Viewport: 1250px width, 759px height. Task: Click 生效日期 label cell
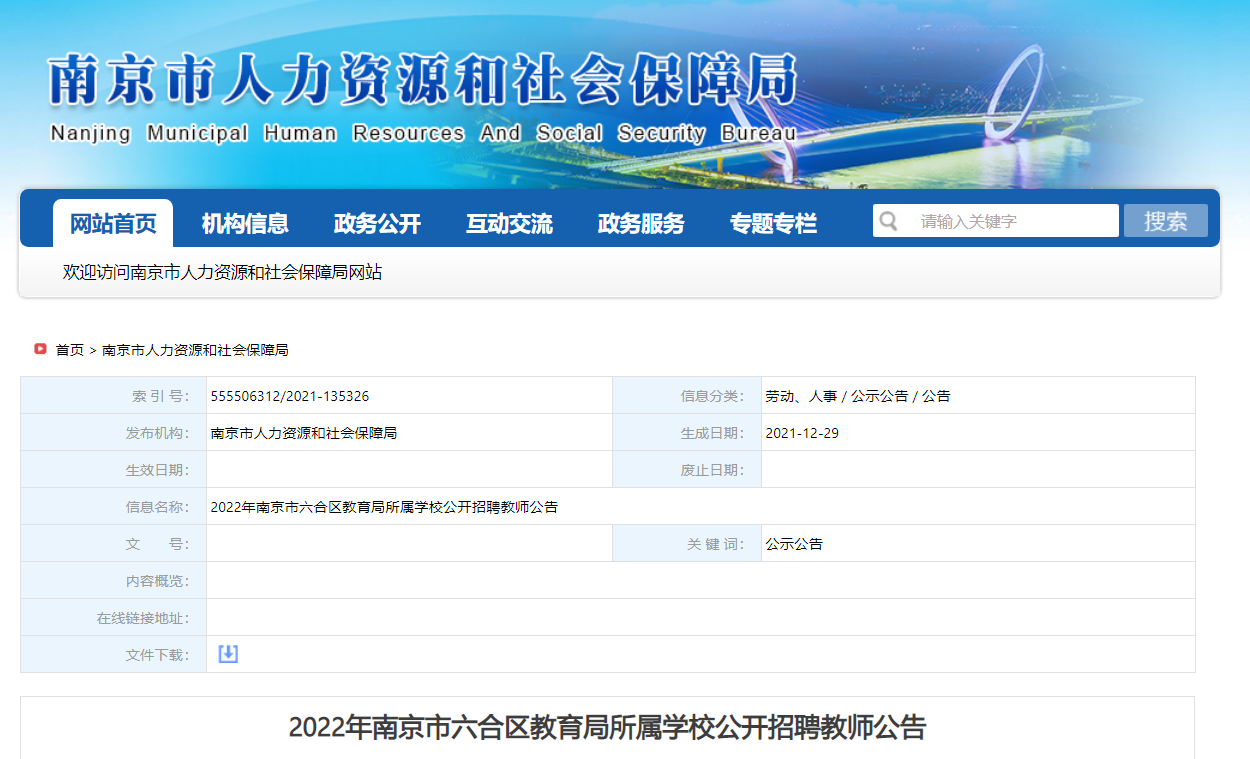coord(114,470)
